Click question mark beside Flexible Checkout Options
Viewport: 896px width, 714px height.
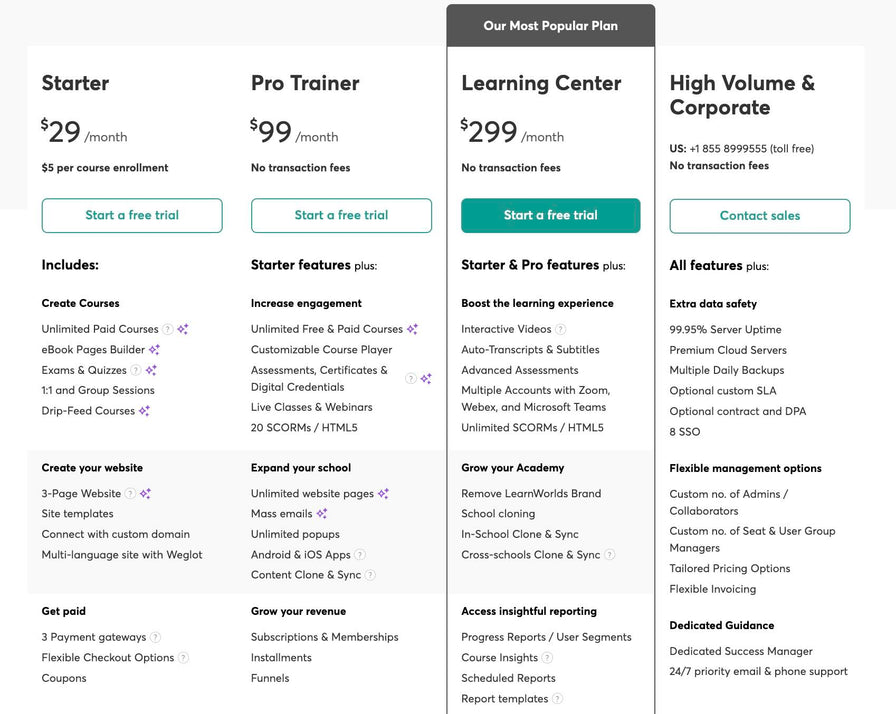(183, 657)
